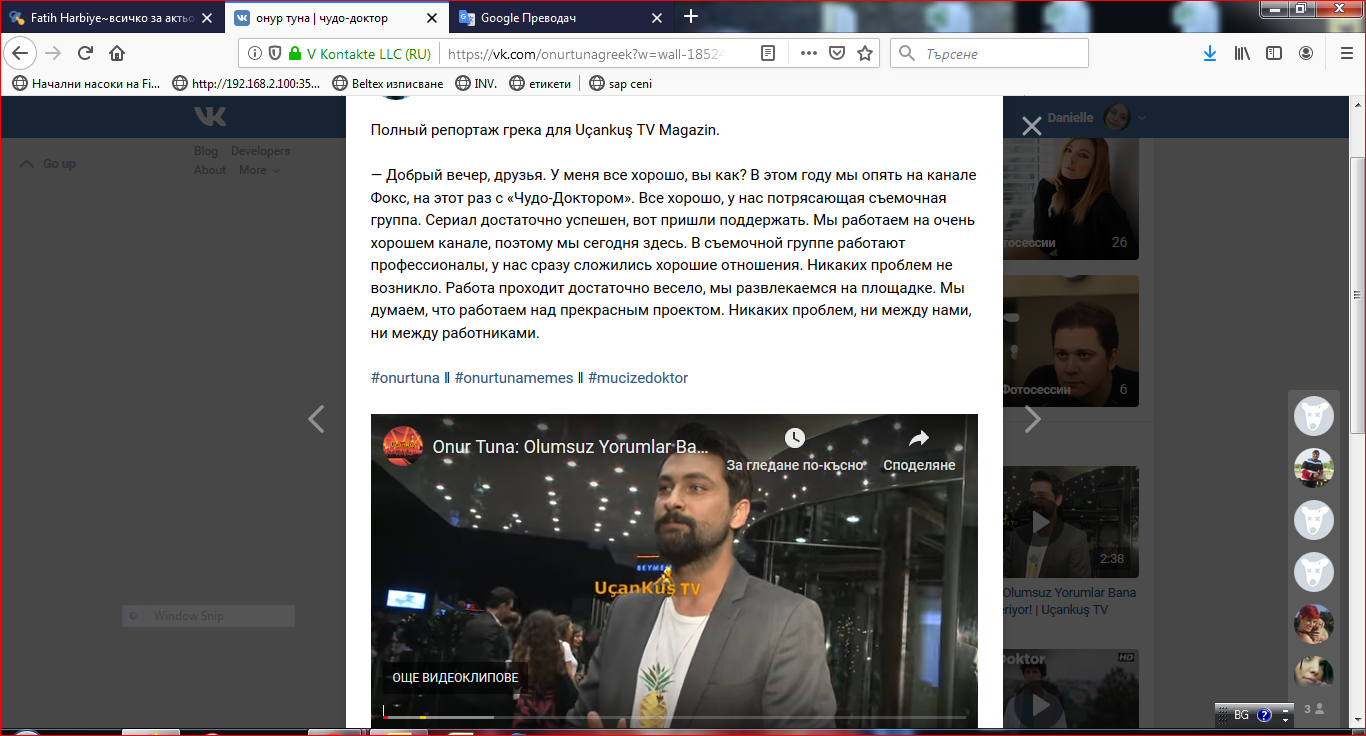Go to Firefox home page icon
1366x736 pixels.
point(117,53)
